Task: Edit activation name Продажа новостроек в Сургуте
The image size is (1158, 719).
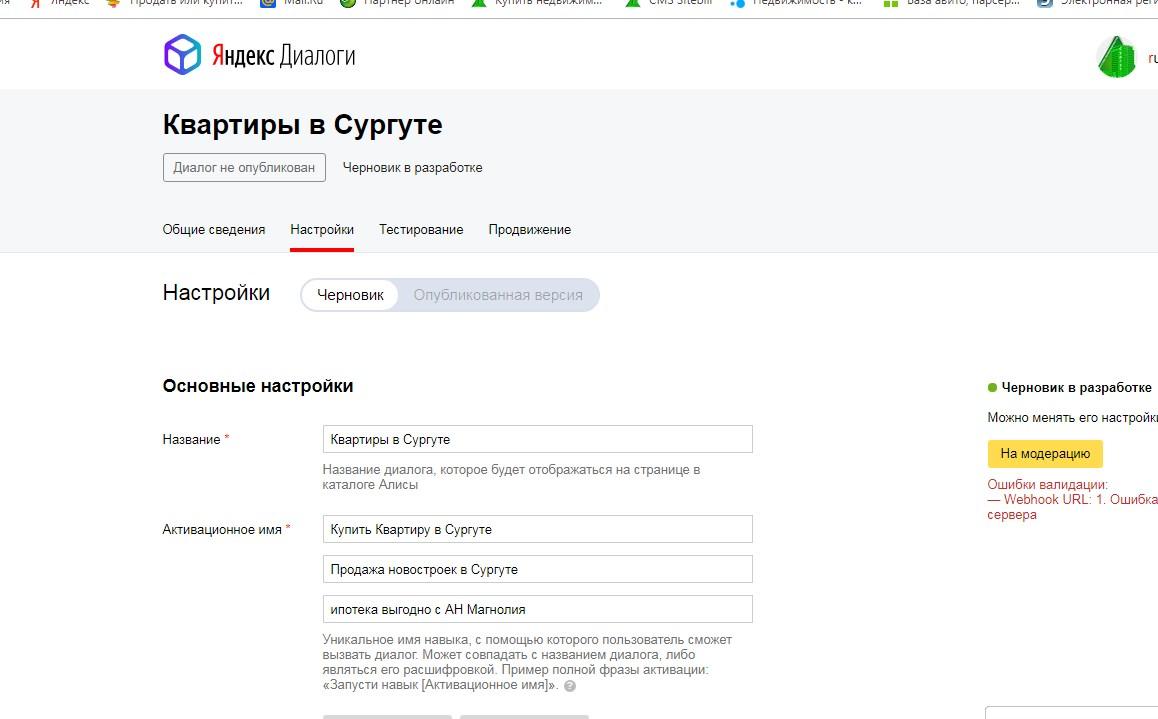Action: coord(538,569)
